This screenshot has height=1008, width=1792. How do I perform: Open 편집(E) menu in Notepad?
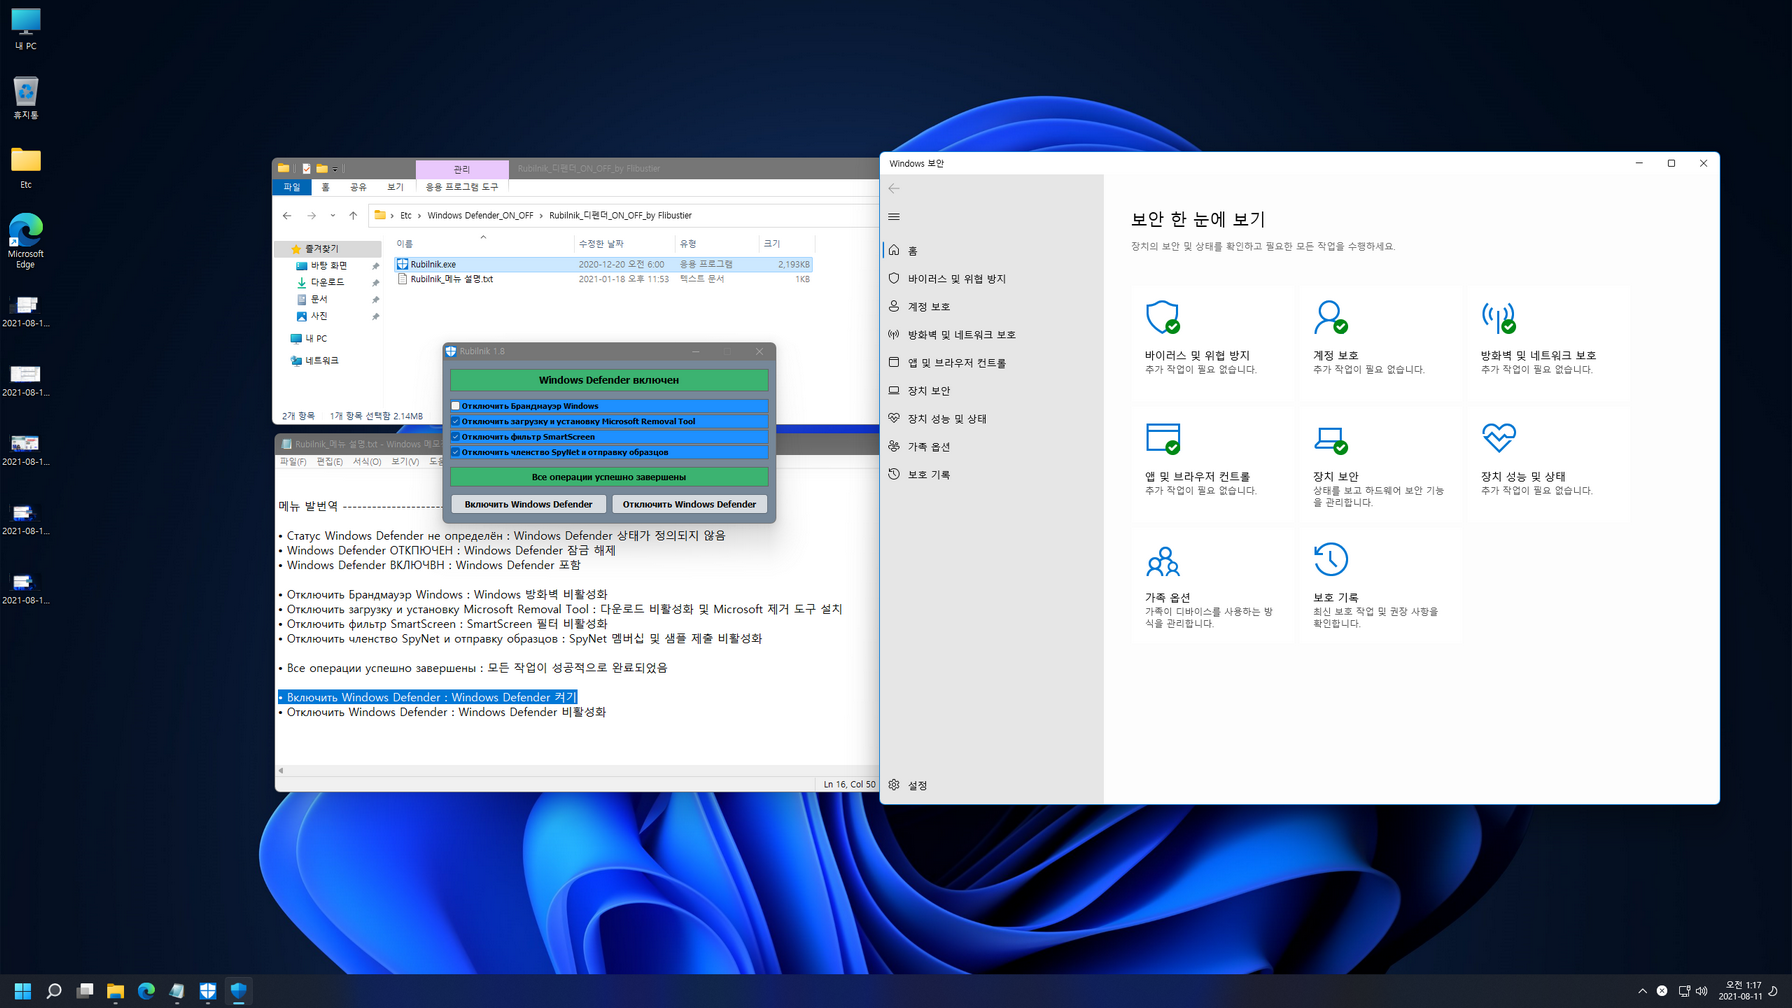329,462
